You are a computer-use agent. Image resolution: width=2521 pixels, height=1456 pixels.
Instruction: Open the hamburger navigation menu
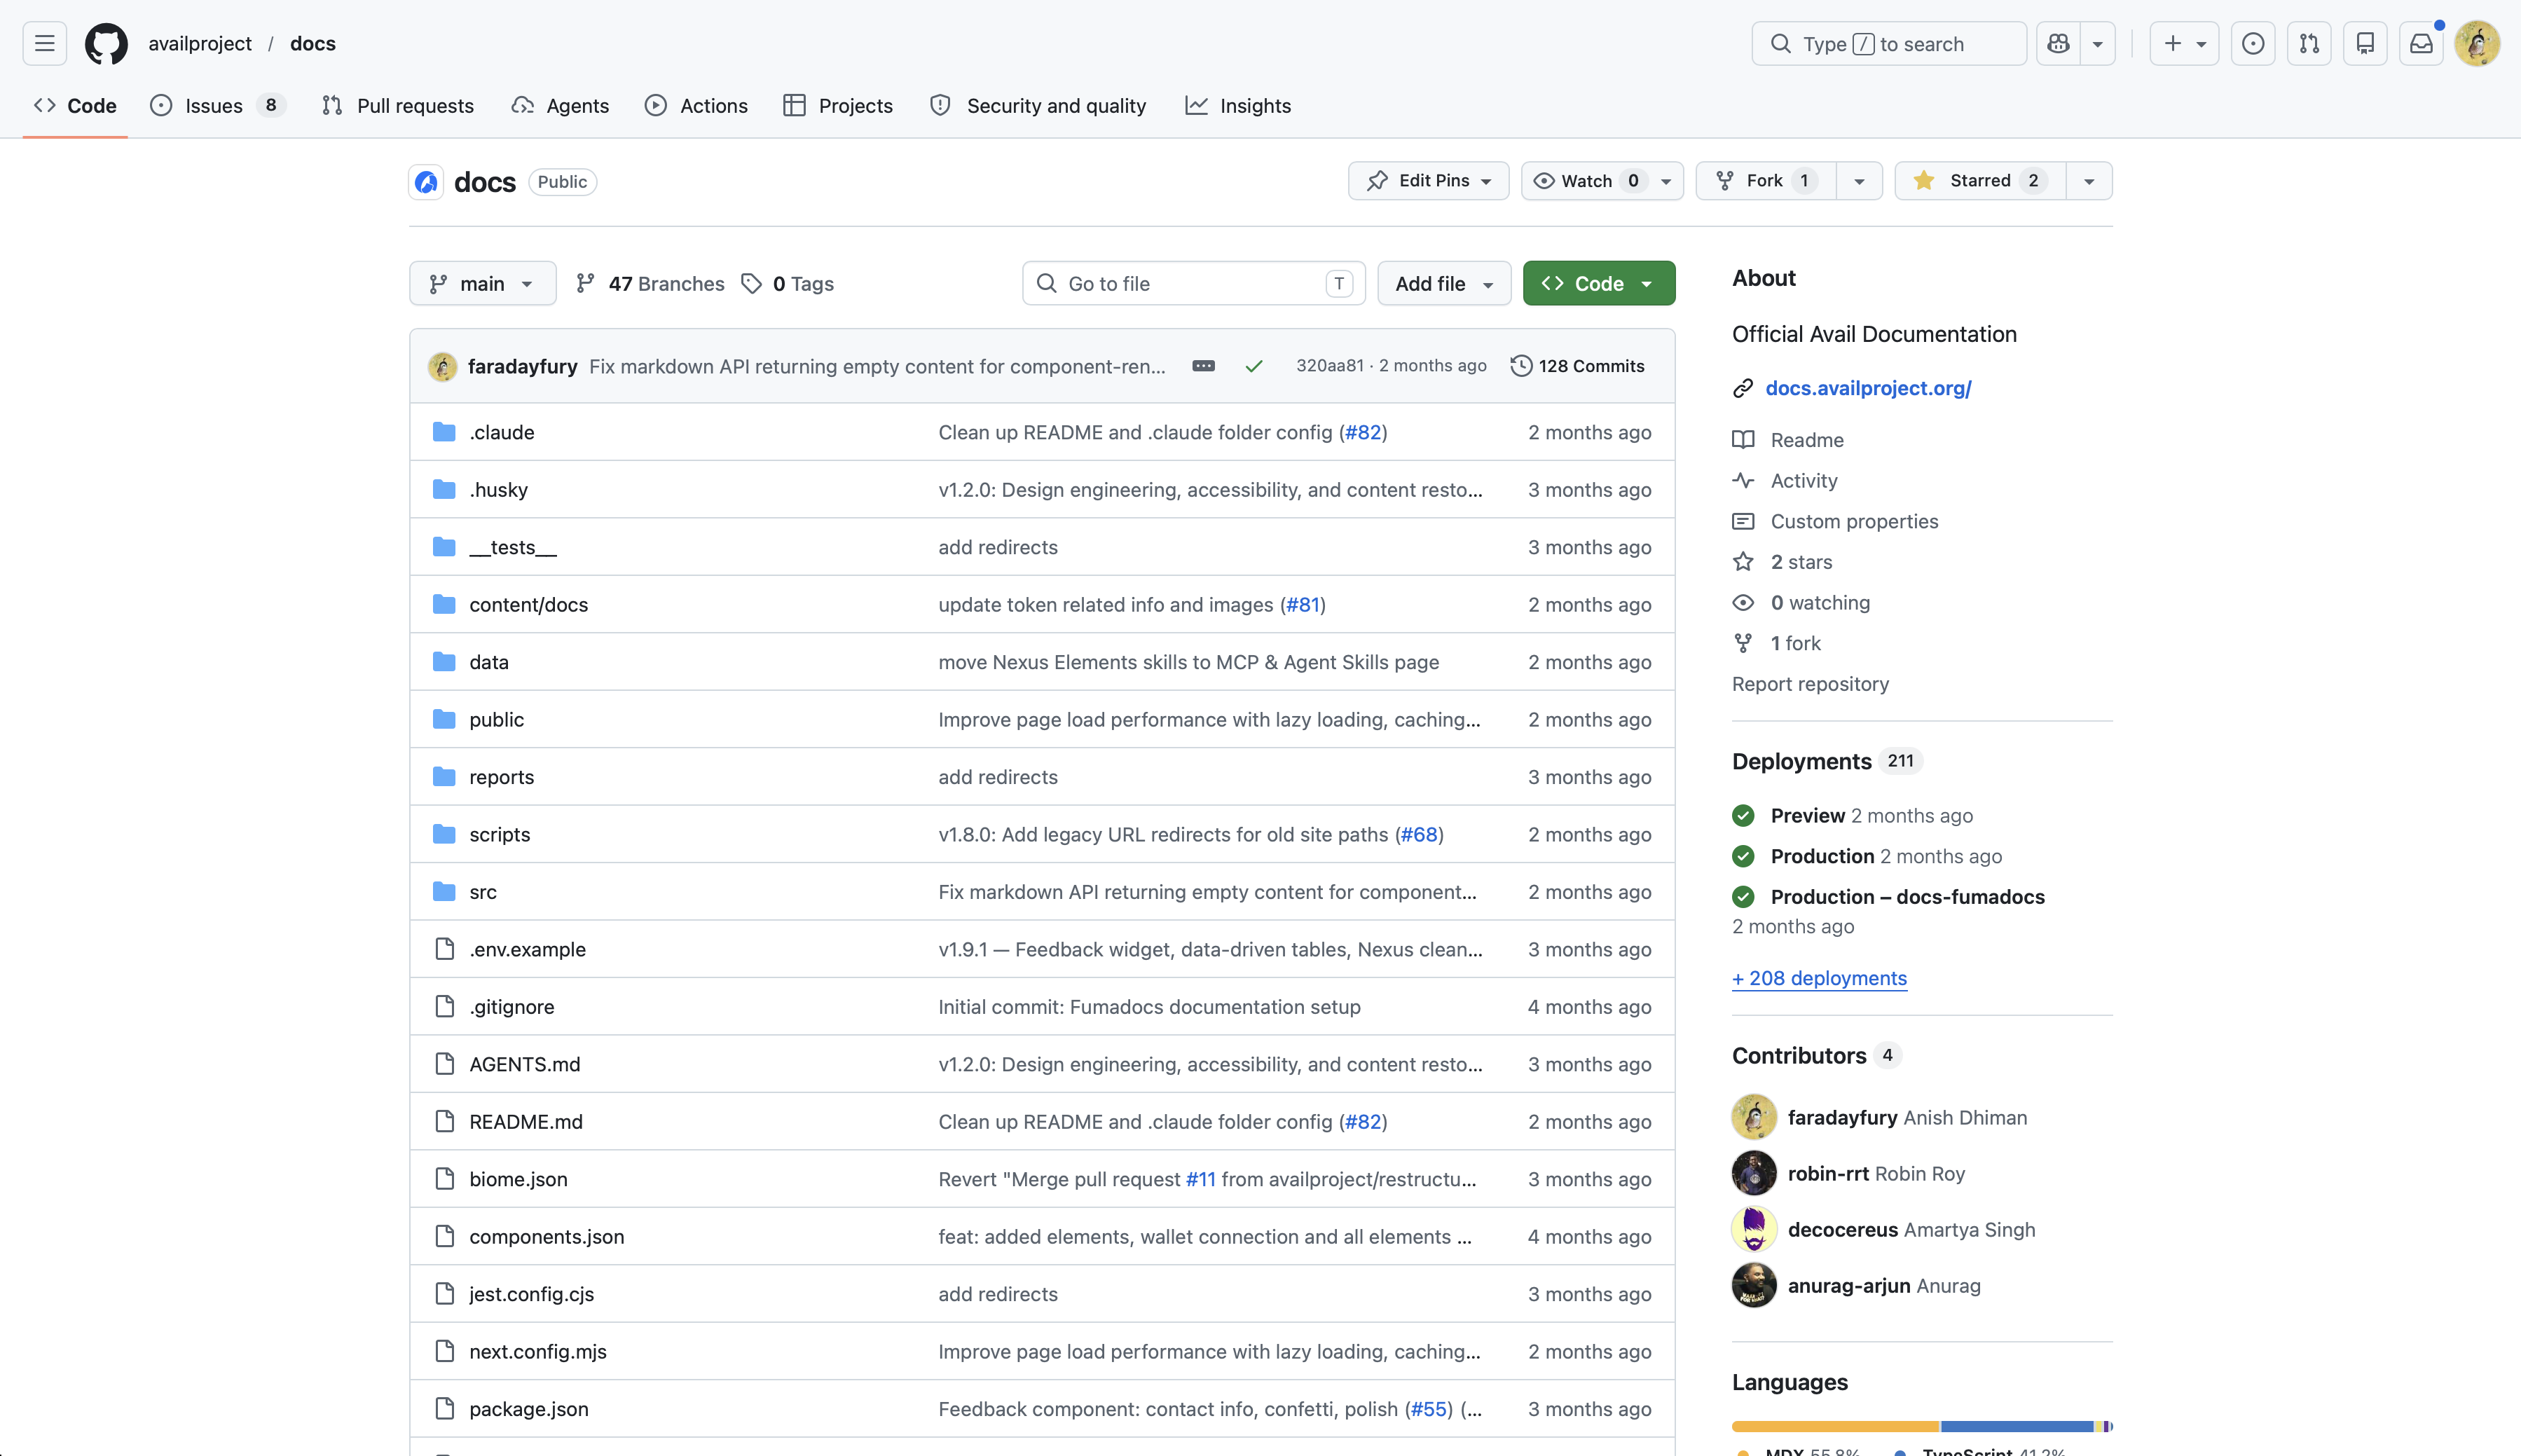coord(44,44)
